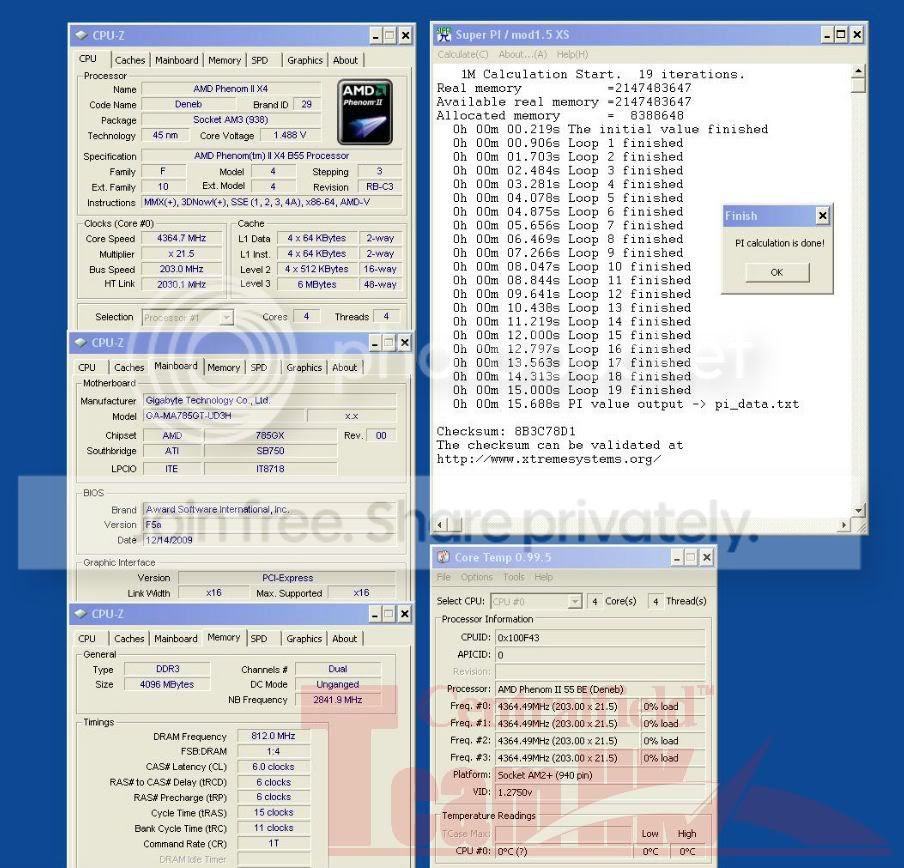The image size is (904, 868).
Task: Close the Finish dialog with X
Action: (x=822, y=216)
